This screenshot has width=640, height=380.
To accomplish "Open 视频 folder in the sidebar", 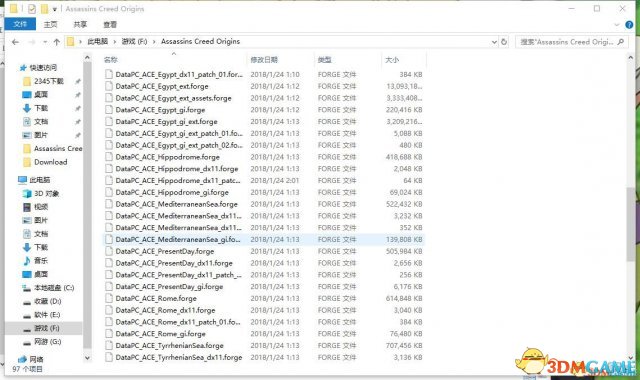I will coord(41,207).
